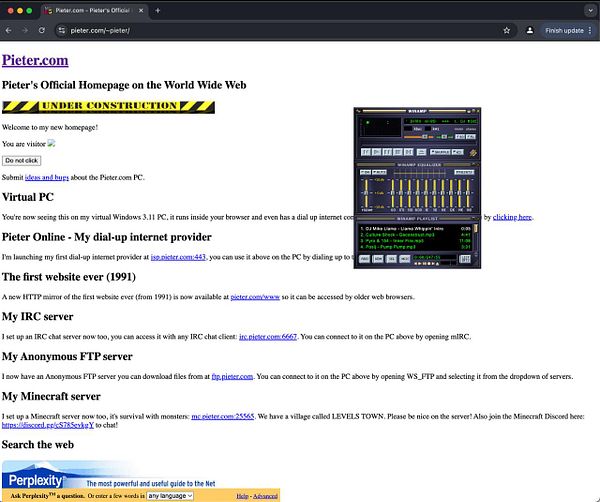Open mc.pieter.com:25565 link

tap(223, 416)
